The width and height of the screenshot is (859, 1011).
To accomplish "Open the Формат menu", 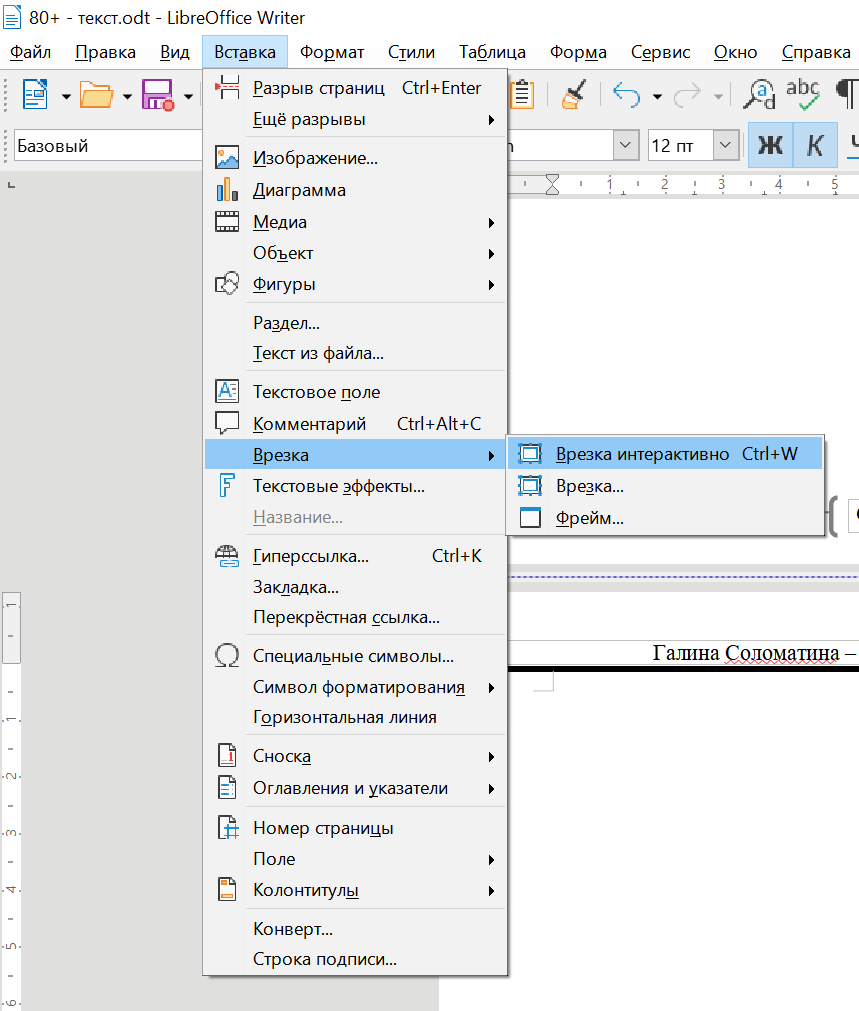I will tap(331, 52).
